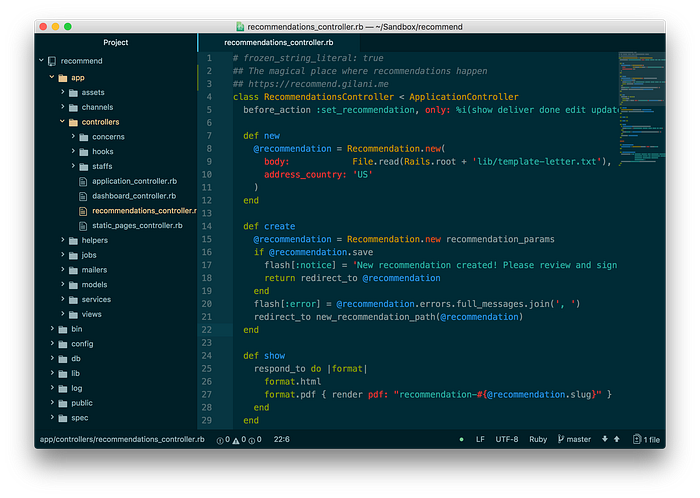Change line ending via LF selector
The height and width of the screenshot is (498, 700).
click(x=480, y=439)
